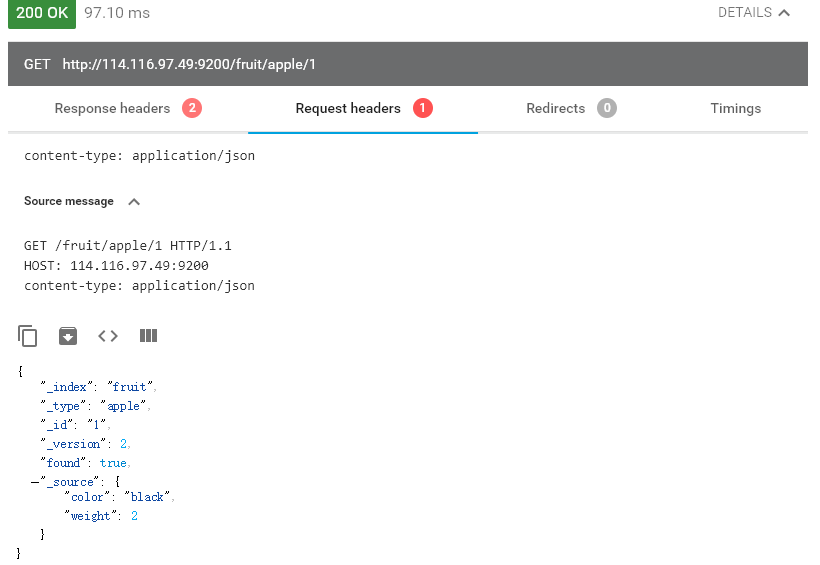Open the Response headers tab
This screenshot has width=820, height=565.
coord(112,108)
